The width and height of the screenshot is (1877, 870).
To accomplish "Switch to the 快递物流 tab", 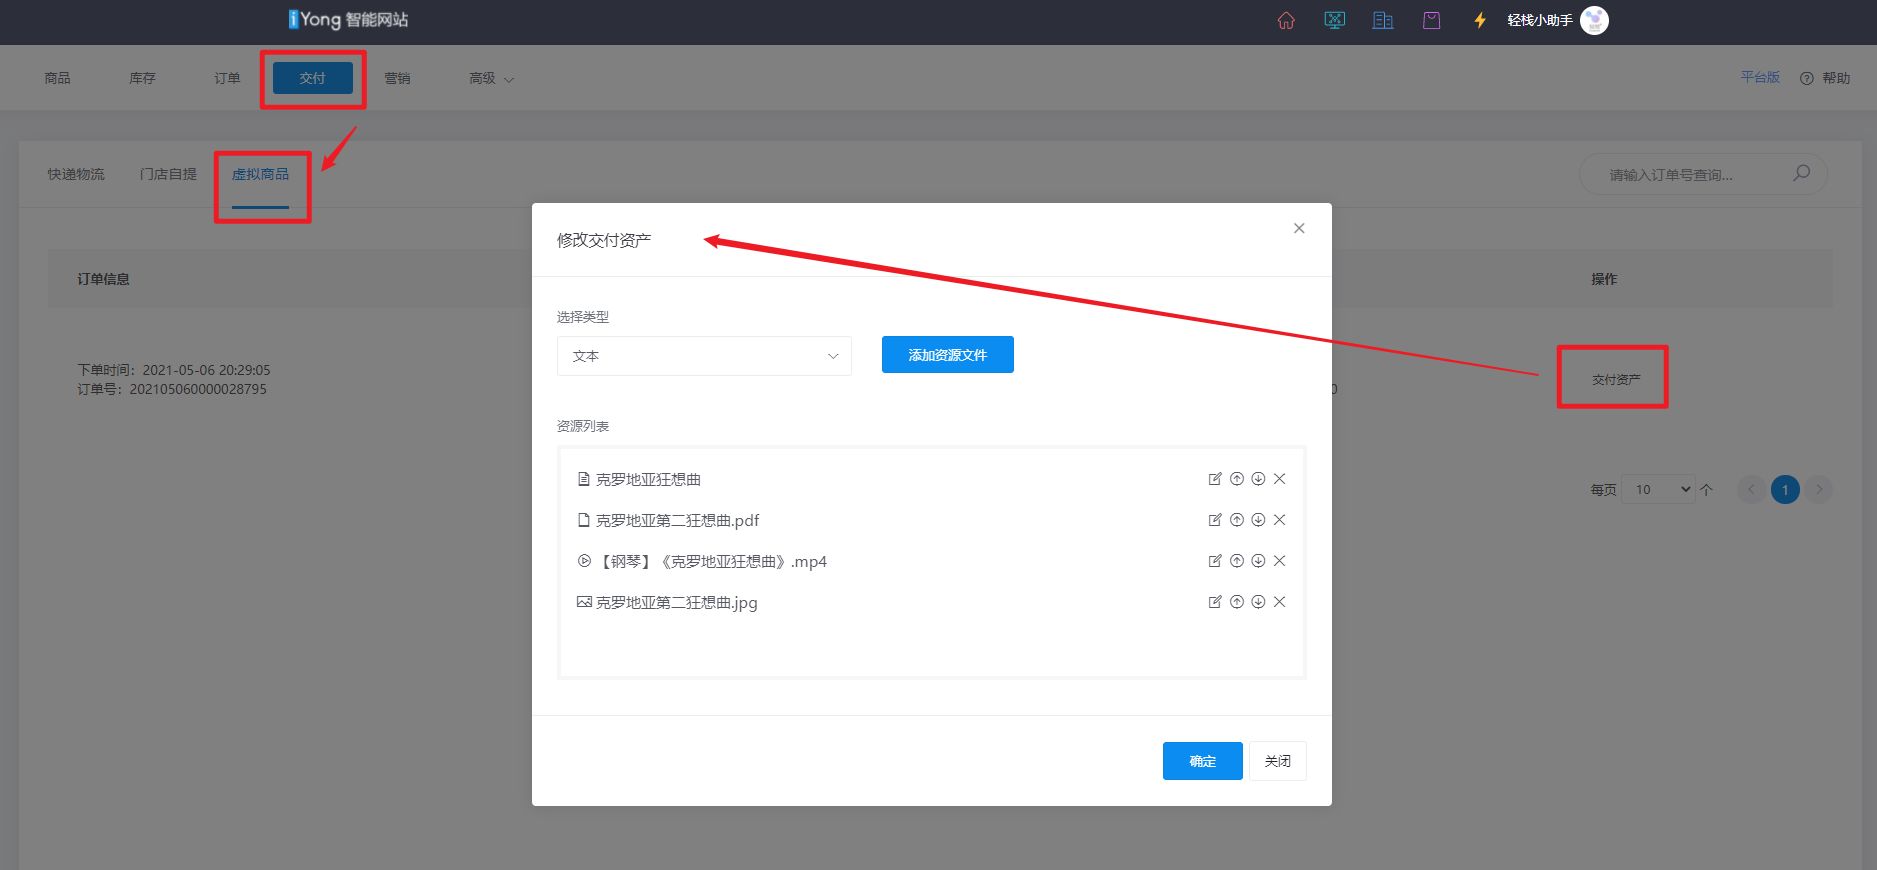I will coord(76,174).
